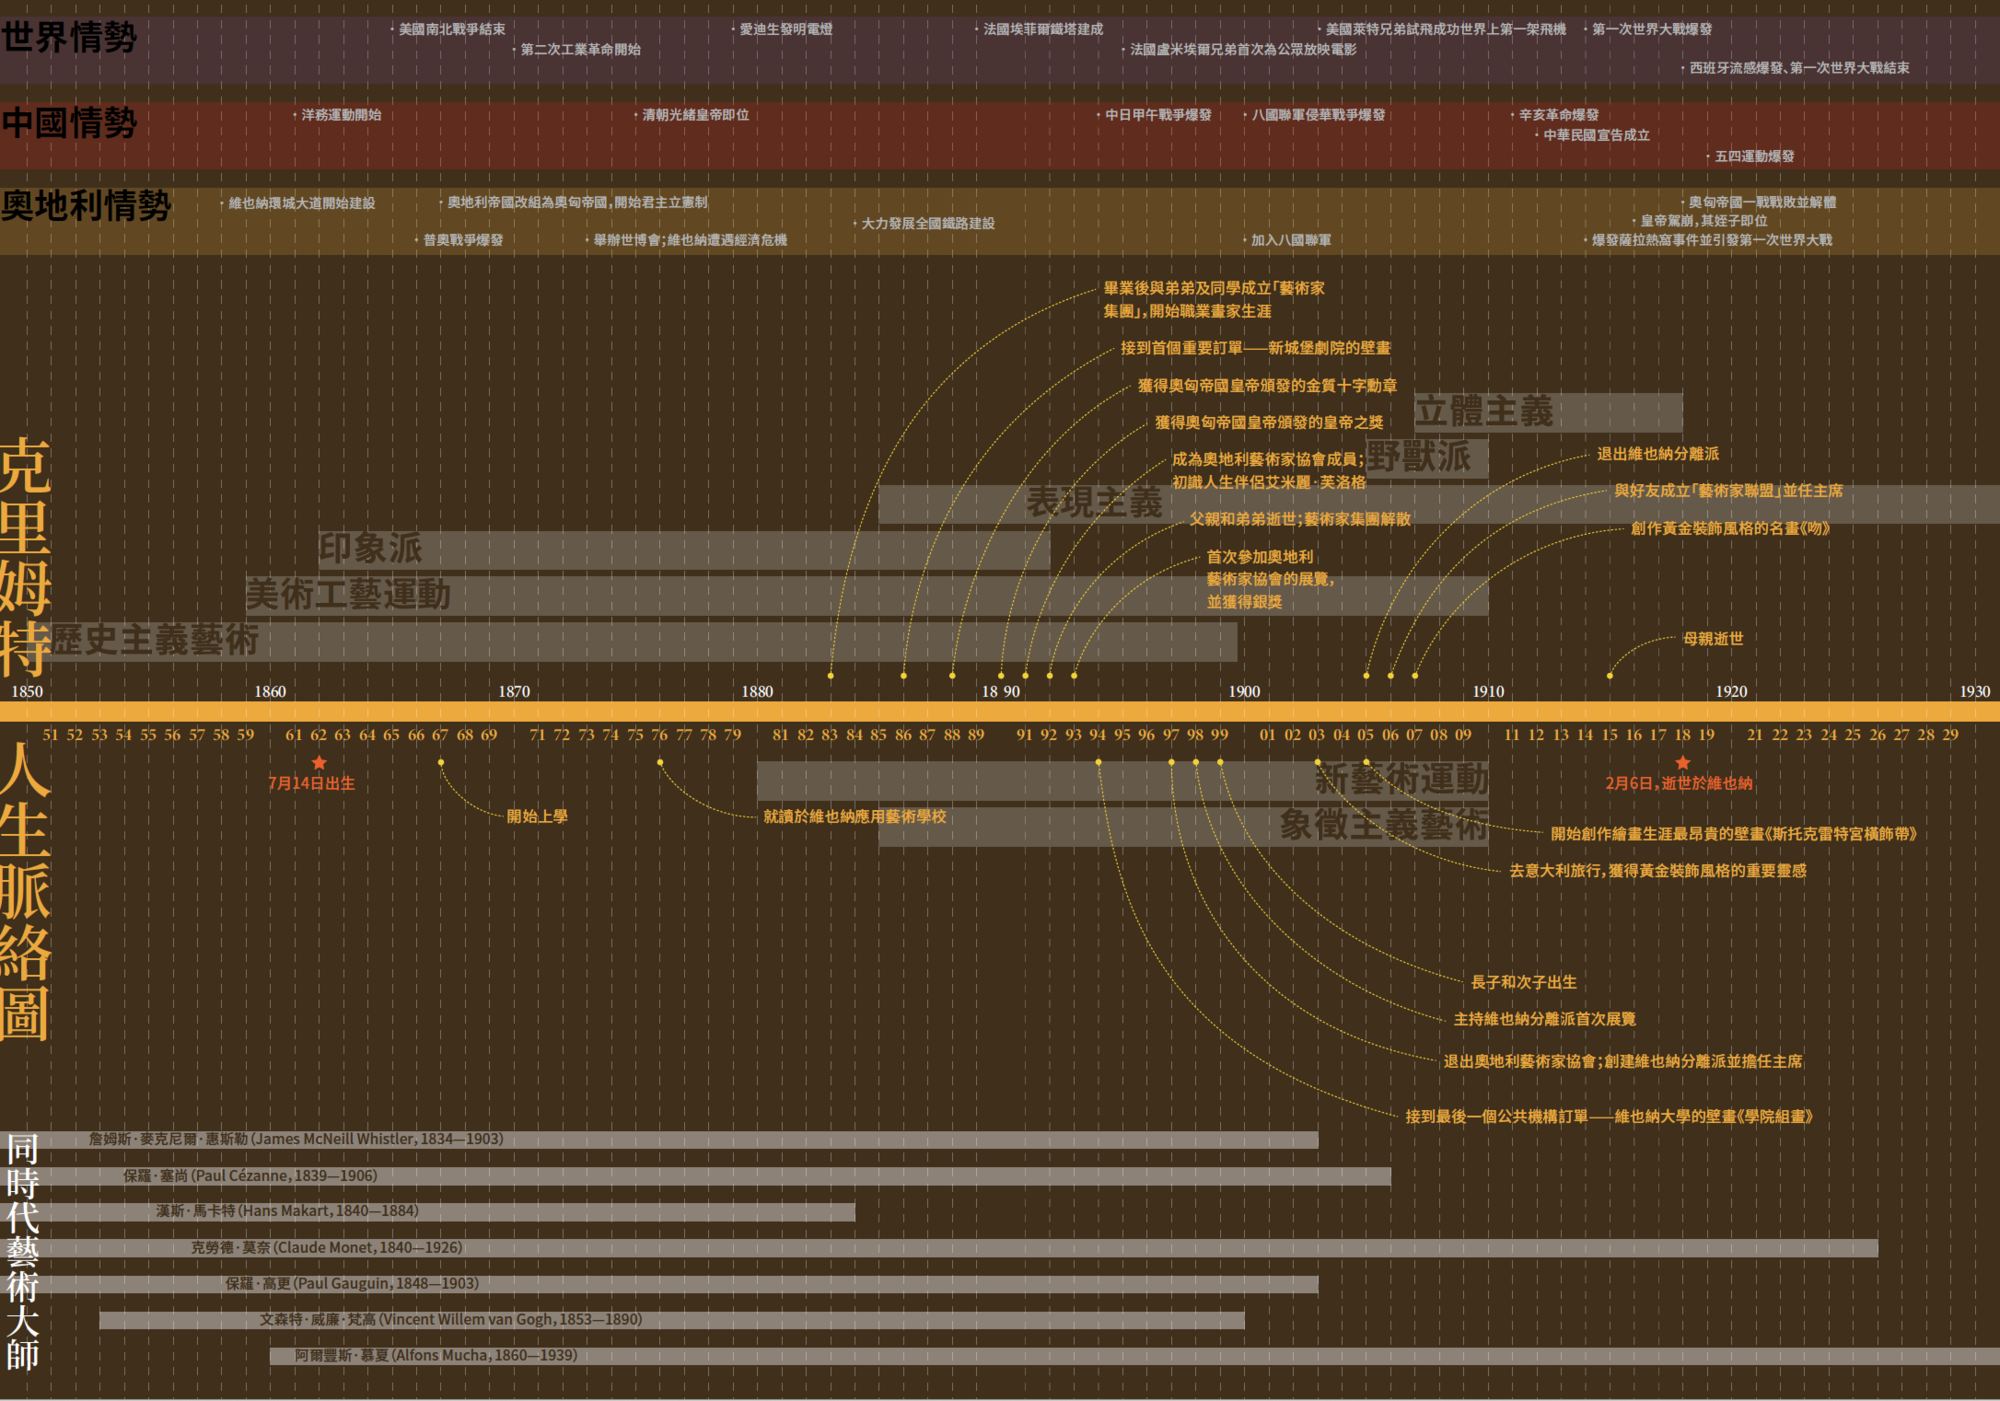Image resolution: width=2000 pixels, height=1401 pixels.
Task: Click the 中國情勢 section header
Action: click(x=69, y=123)
